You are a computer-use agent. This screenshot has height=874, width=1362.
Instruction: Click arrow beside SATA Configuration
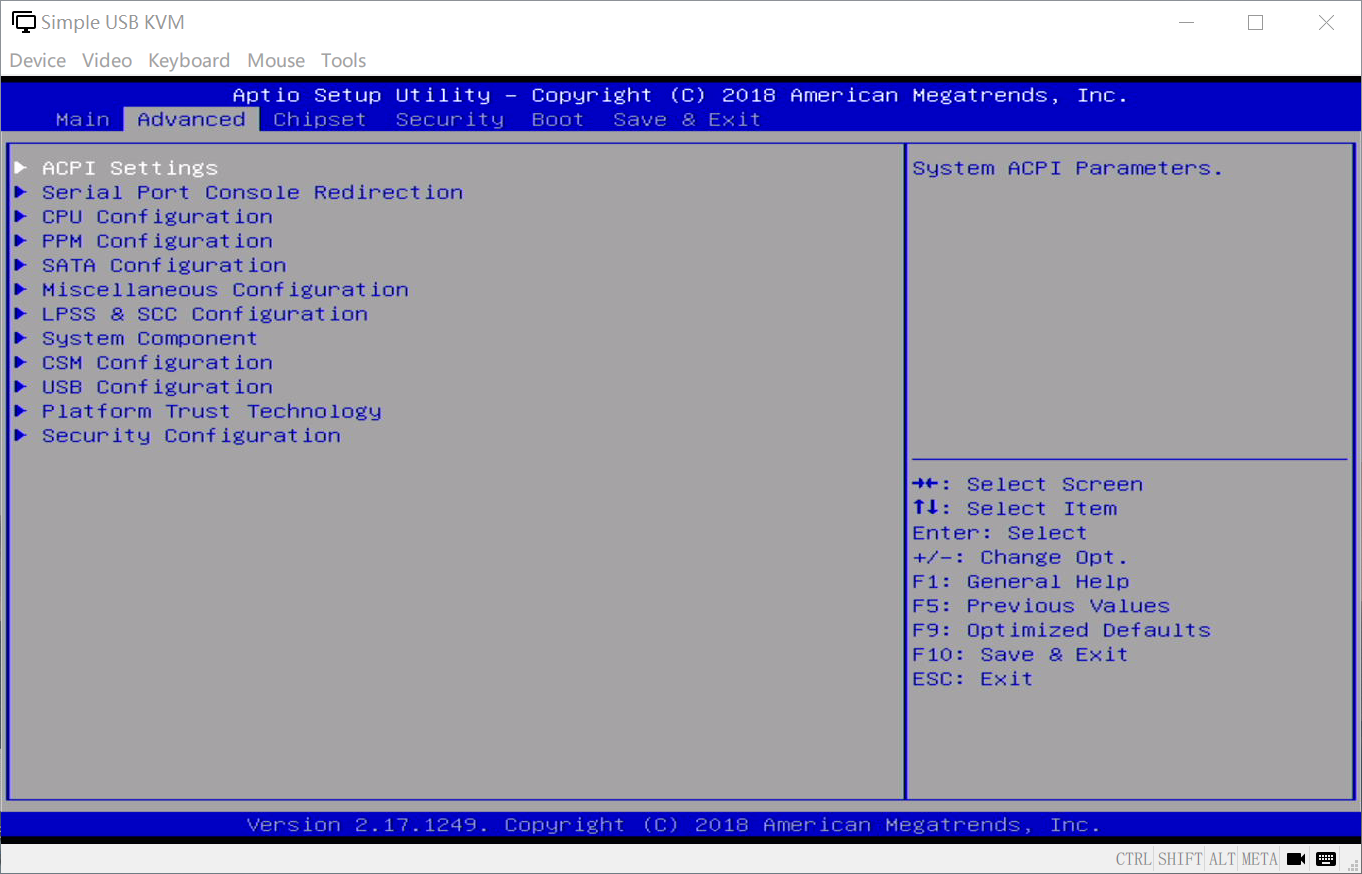pyautogui.click(x=20, y=265)
